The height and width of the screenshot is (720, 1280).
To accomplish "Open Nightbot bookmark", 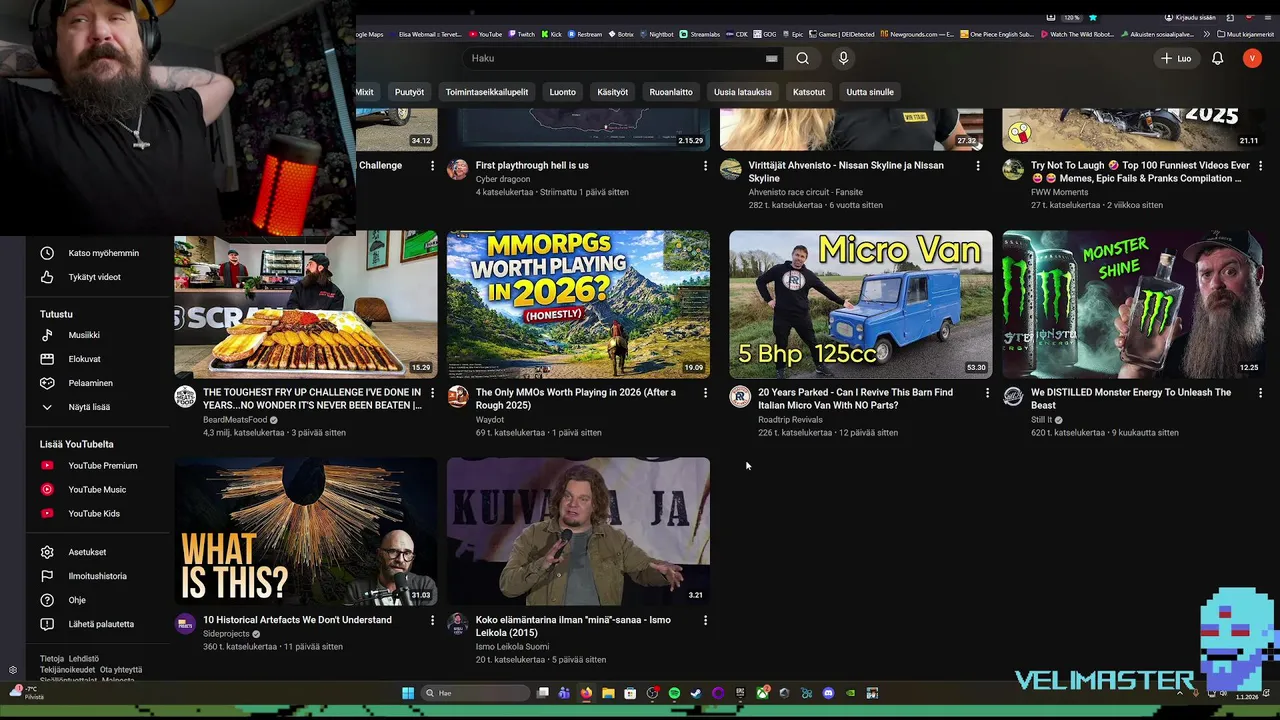I will coord(657,34).
